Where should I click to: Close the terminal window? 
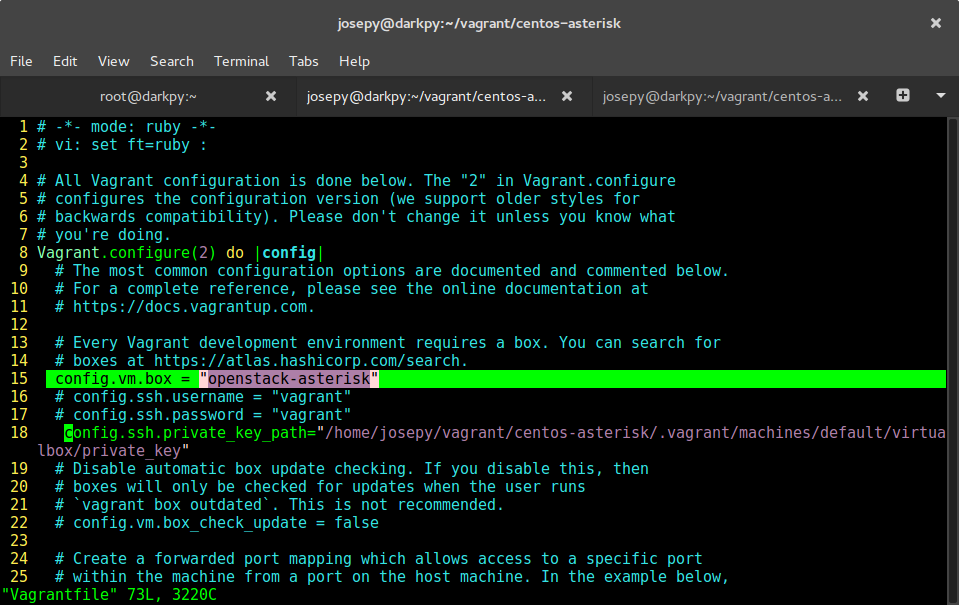tap(936, 23)
